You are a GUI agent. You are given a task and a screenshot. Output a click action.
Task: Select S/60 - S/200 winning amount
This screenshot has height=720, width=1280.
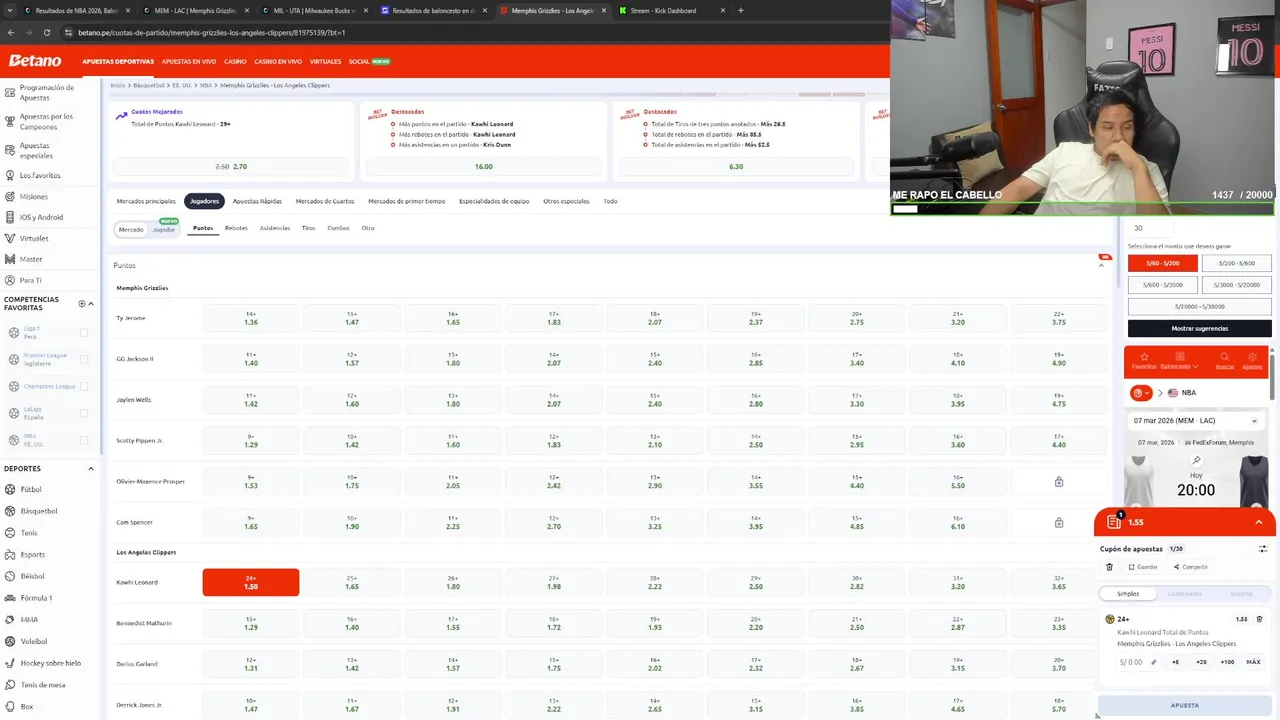coord(1162,263)
